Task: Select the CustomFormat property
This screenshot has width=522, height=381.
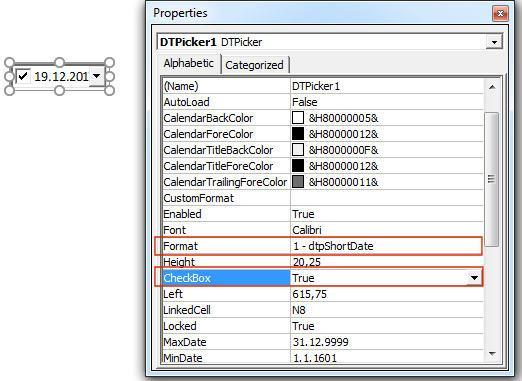Action: (199, 198)
